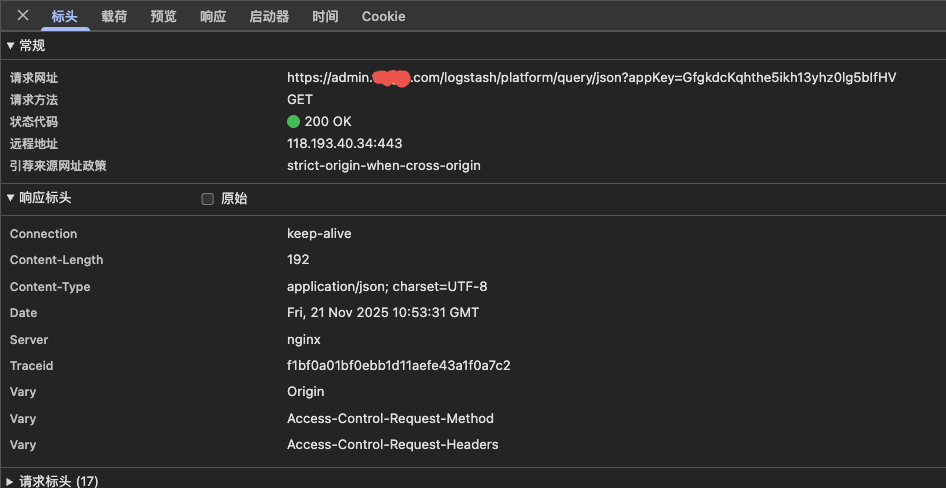Image resolution: width=946 pixels, height=488 pixels.
Task: Click the strict-origin-when-cross-origin policy value
Action: (x=383, y=165)
